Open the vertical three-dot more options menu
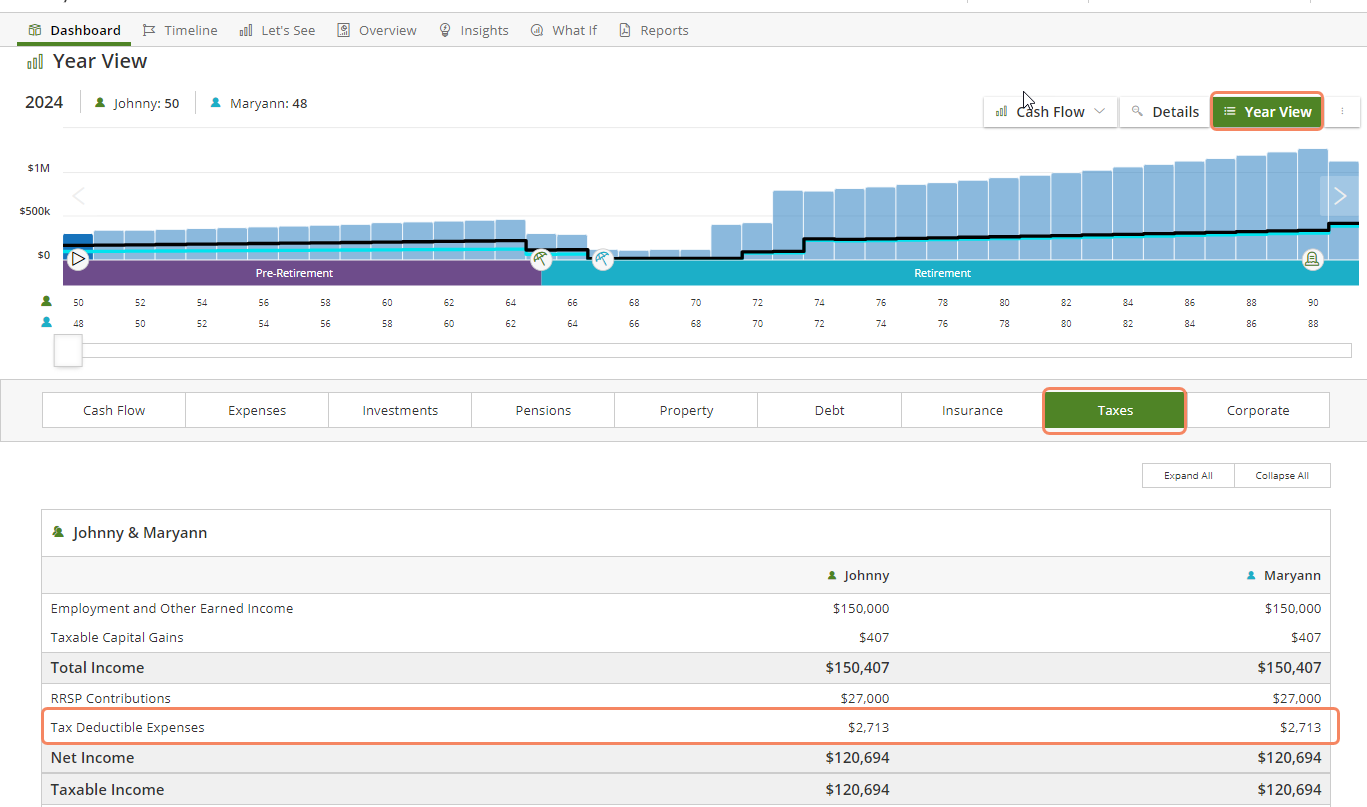Viewport: 1367px width, 807px height. [1342, 112]
